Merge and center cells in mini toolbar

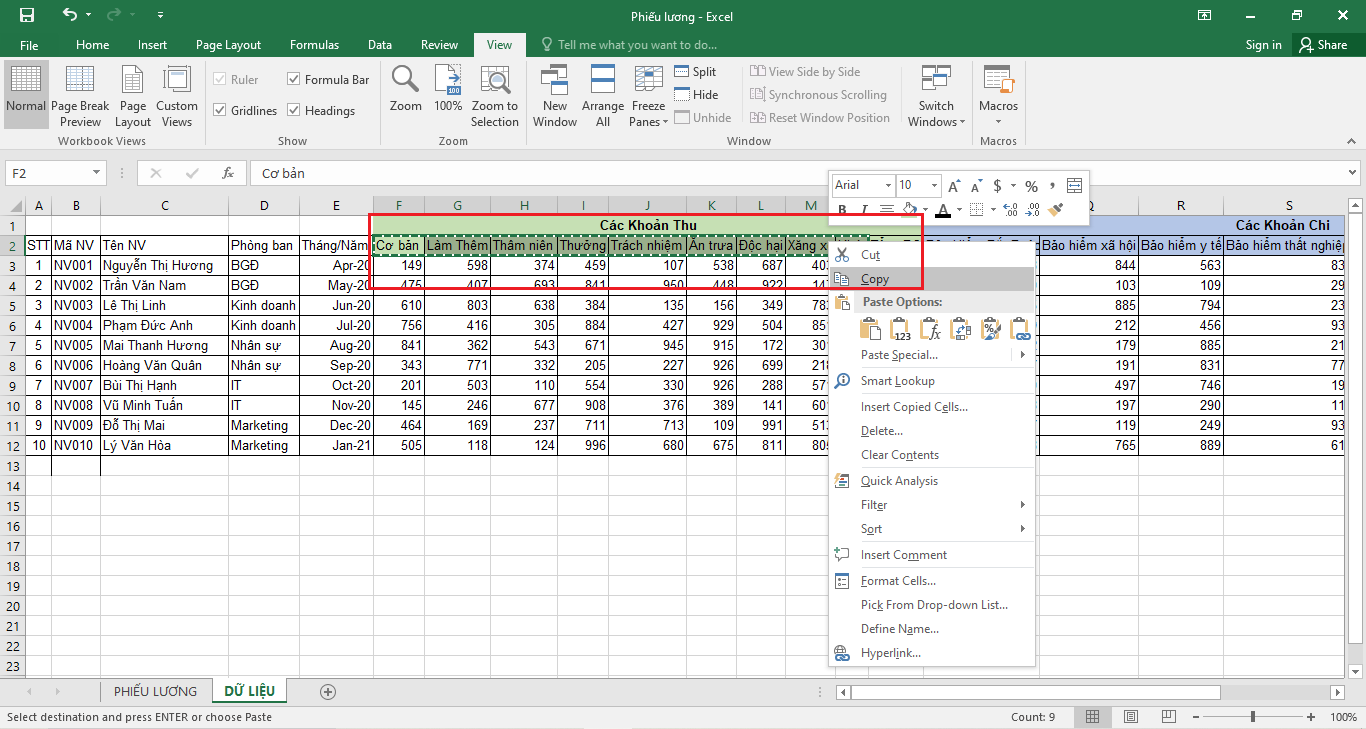point(1074,186)
